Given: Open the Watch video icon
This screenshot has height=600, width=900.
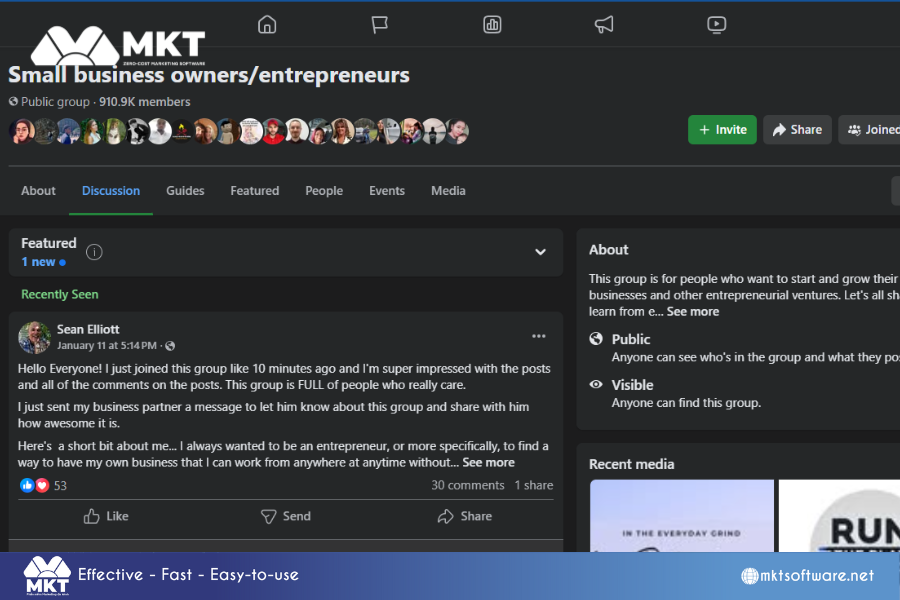Looking at the screenshot, I should point(716,24).
